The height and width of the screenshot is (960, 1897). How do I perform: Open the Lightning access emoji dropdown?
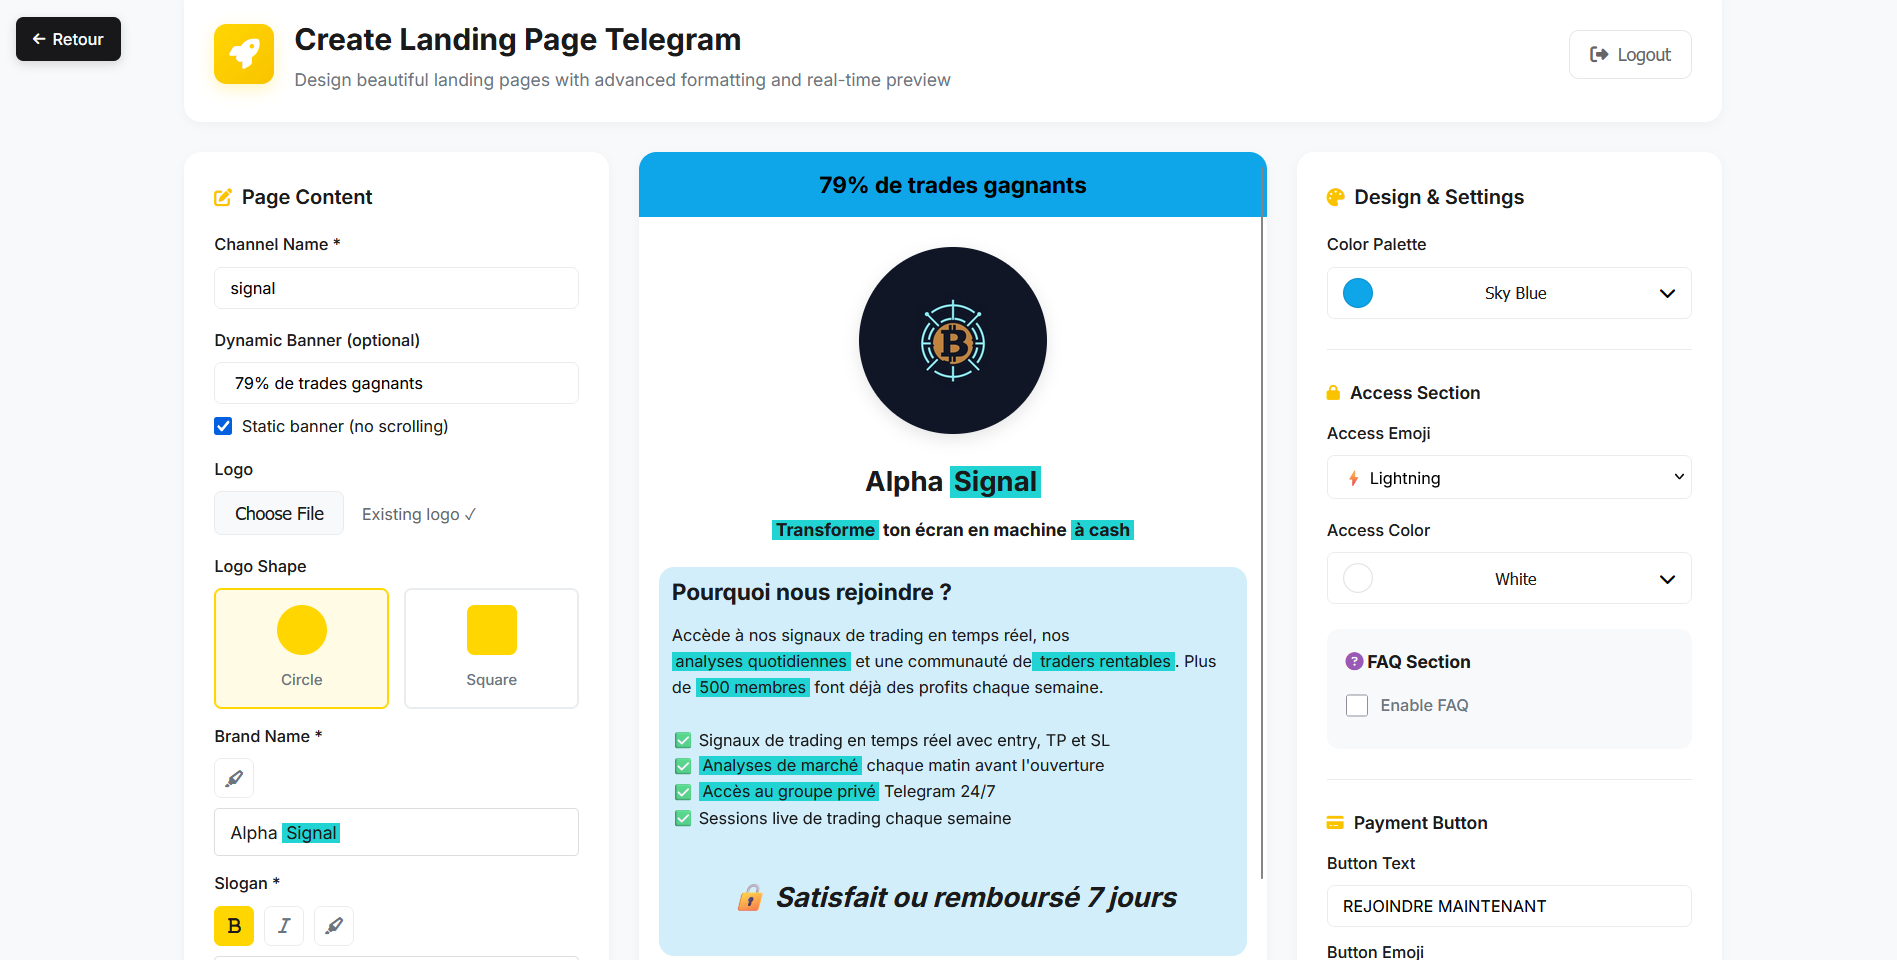coord(1508,477)
